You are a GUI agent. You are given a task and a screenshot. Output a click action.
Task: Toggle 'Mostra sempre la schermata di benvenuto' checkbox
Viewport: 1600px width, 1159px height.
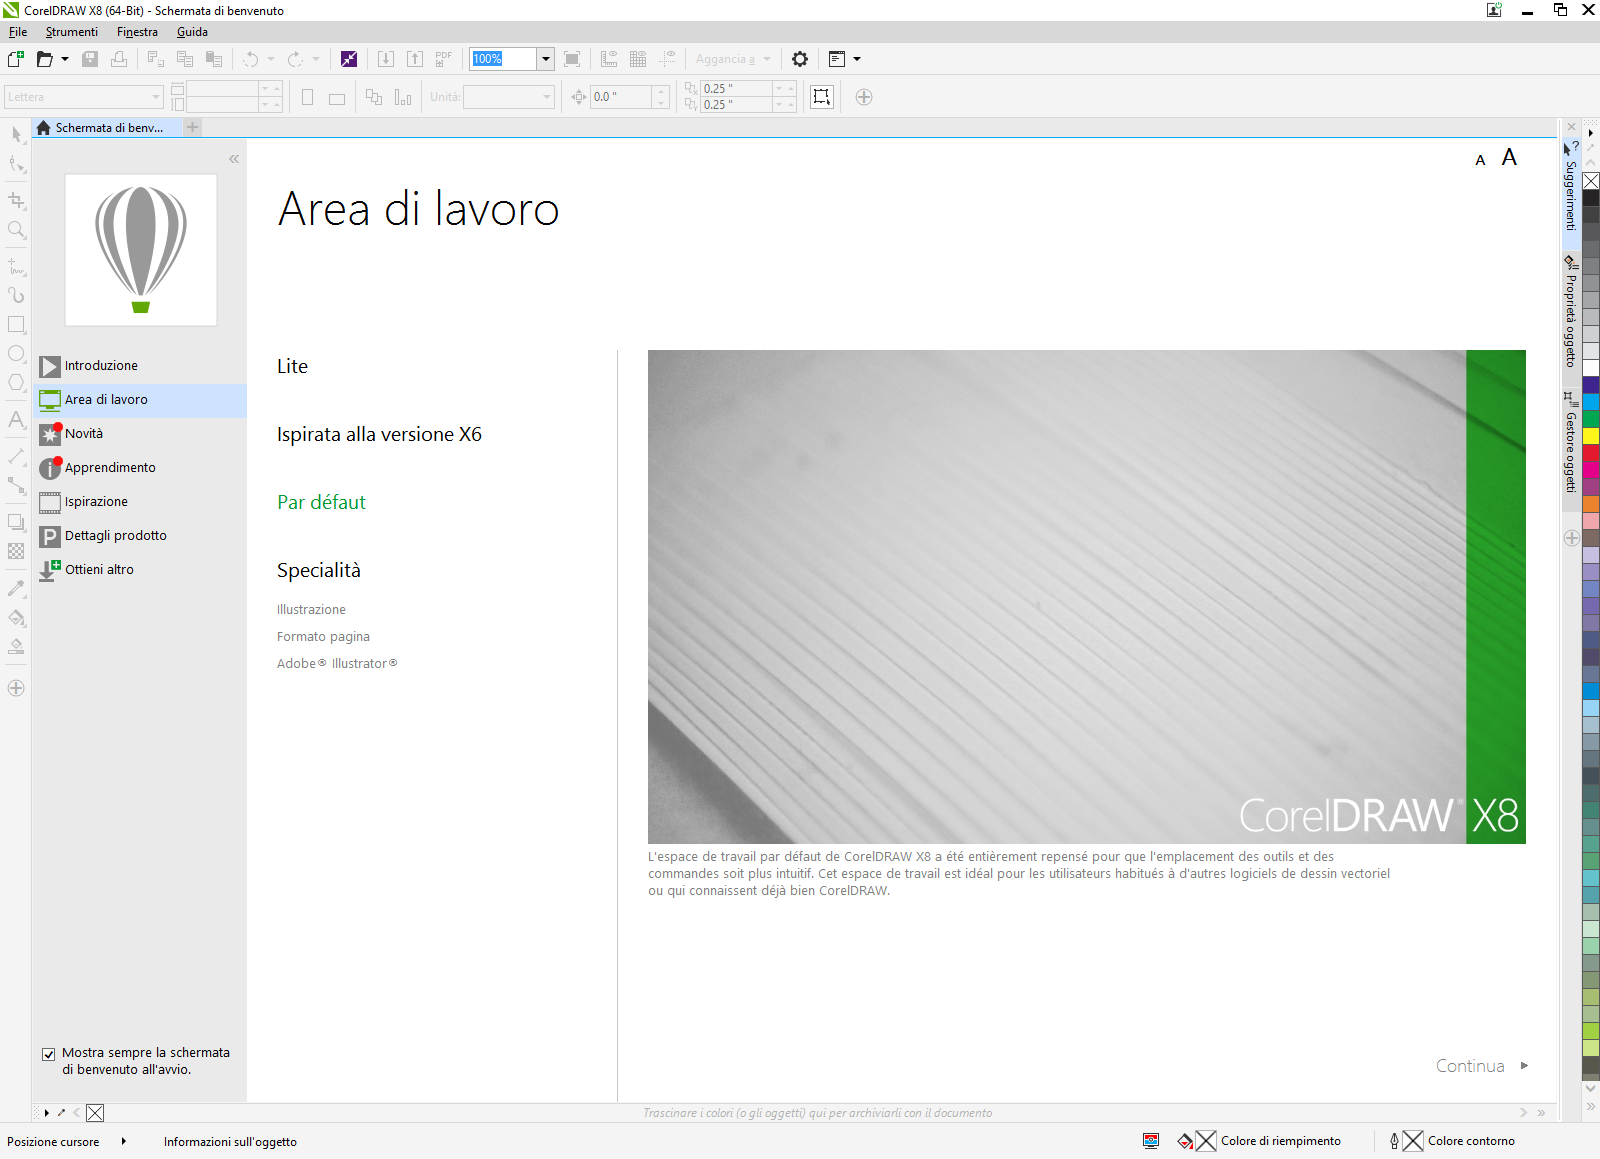click(48, 1054)
